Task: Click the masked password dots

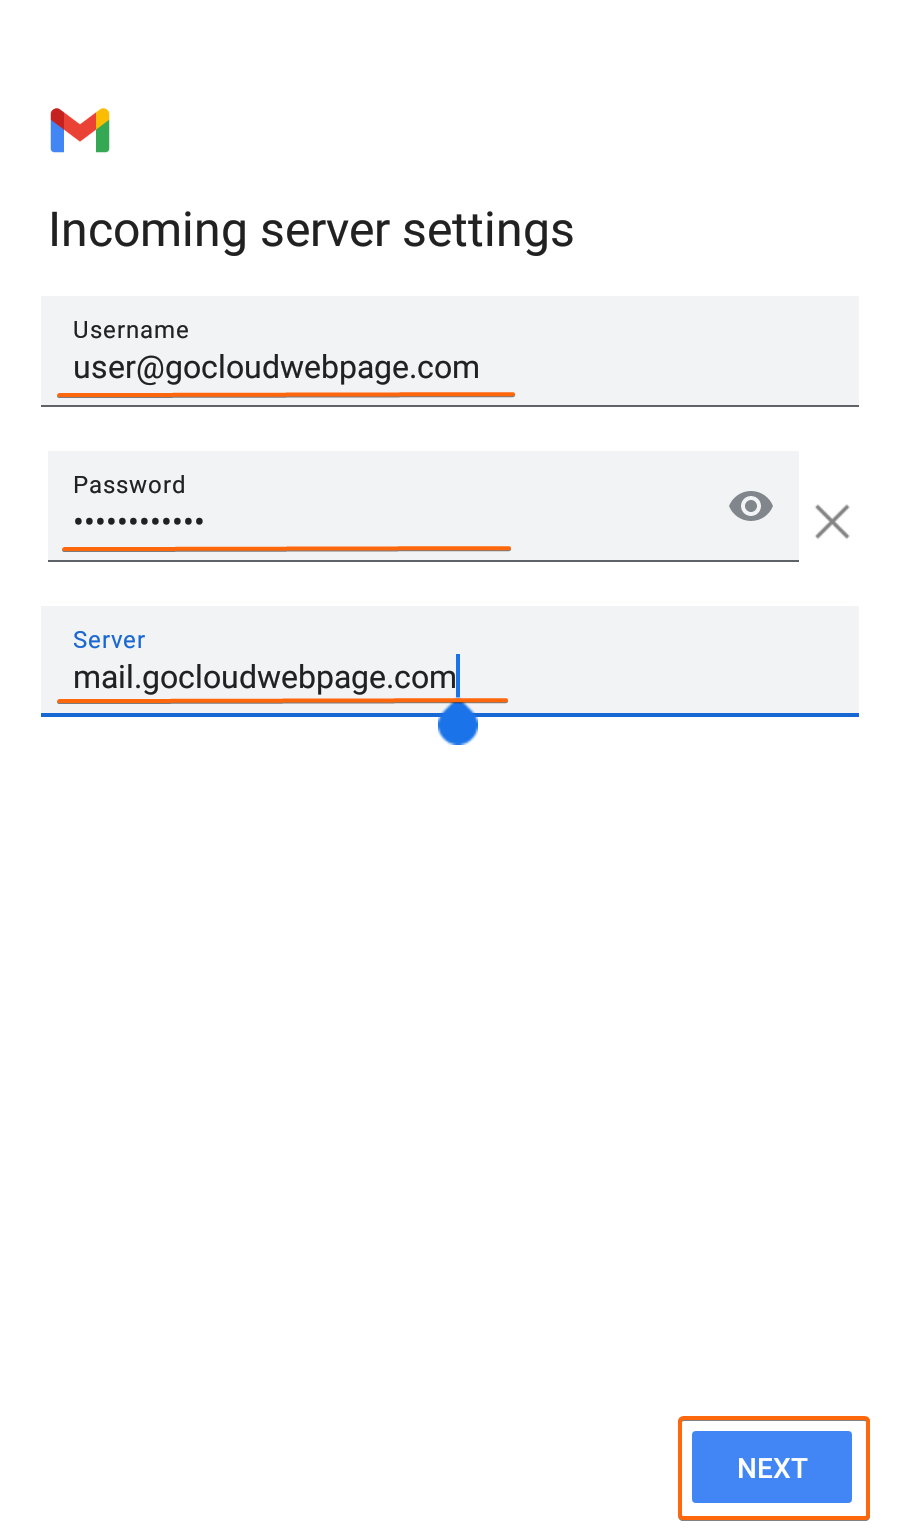Action: (x=138, y=521)
